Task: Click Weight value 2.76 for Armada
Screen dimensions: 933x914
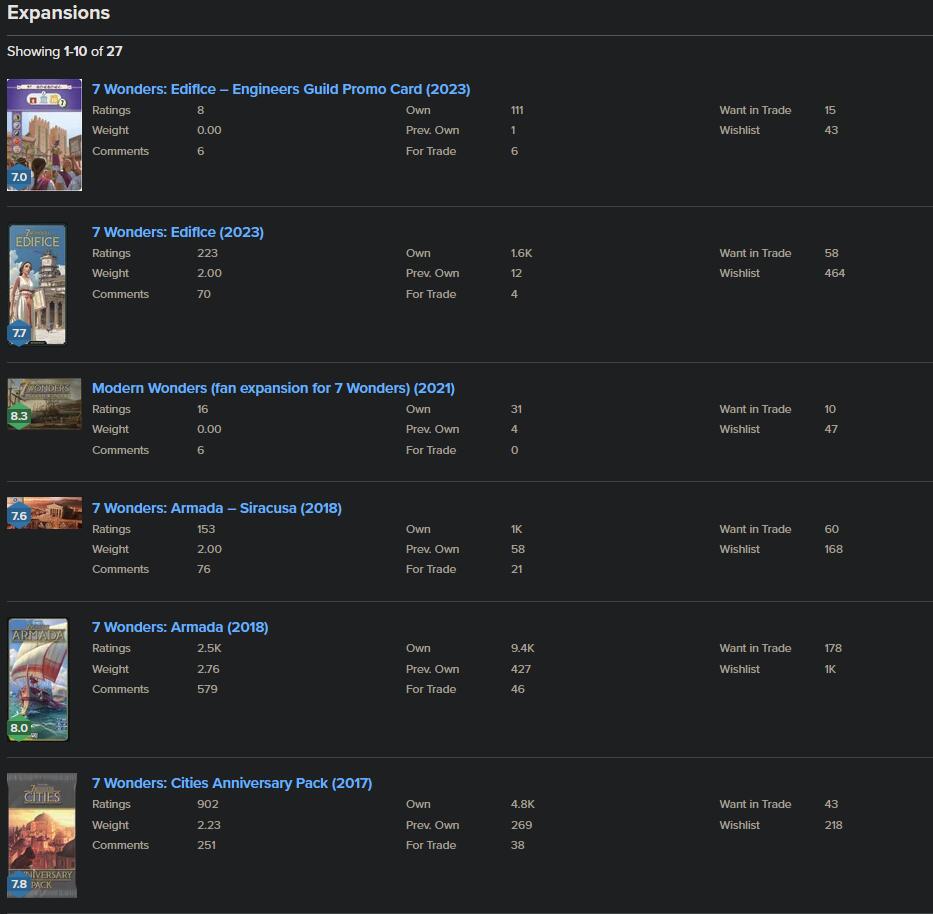Action: click(208, 669)
